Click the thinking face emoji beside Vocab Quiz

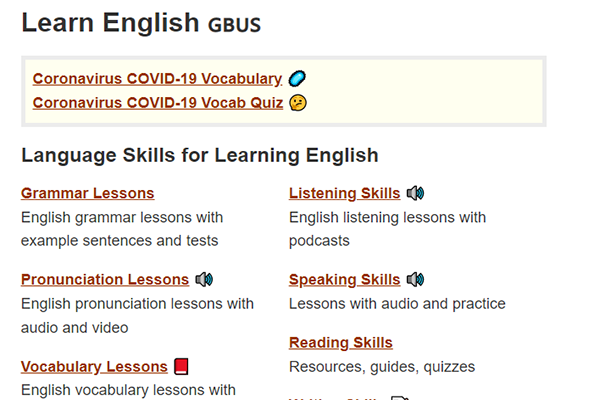(297, 103)
